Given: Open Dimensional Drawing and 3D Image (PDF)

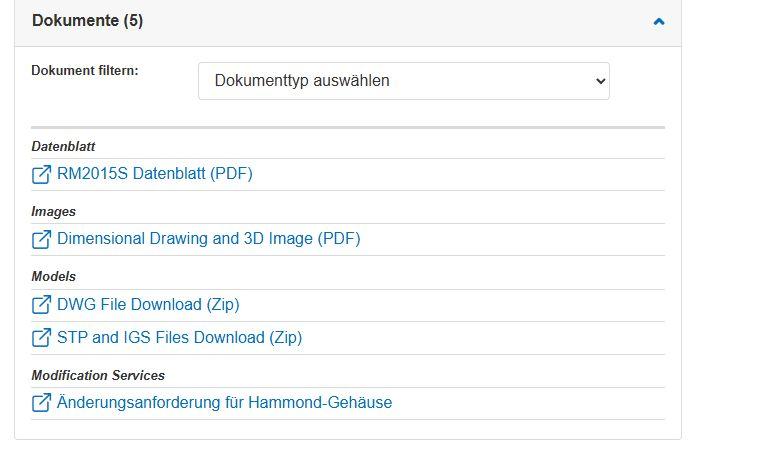Looking at the screenshot, I should (209, 239).
